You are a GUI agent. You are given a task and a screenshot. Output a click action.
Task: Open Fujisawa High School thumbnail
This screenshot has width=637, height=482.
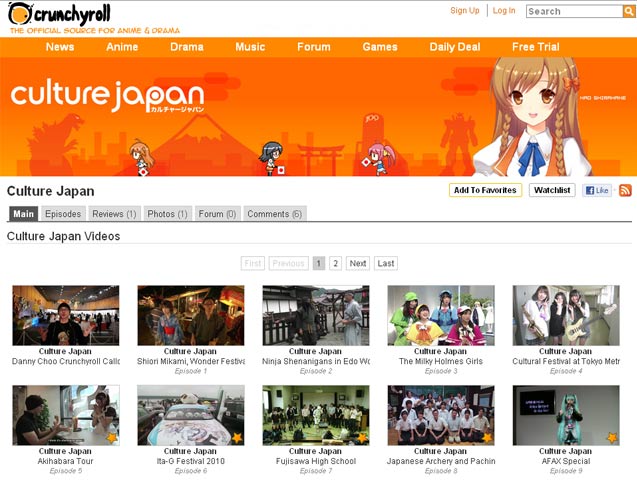(316, 415)
